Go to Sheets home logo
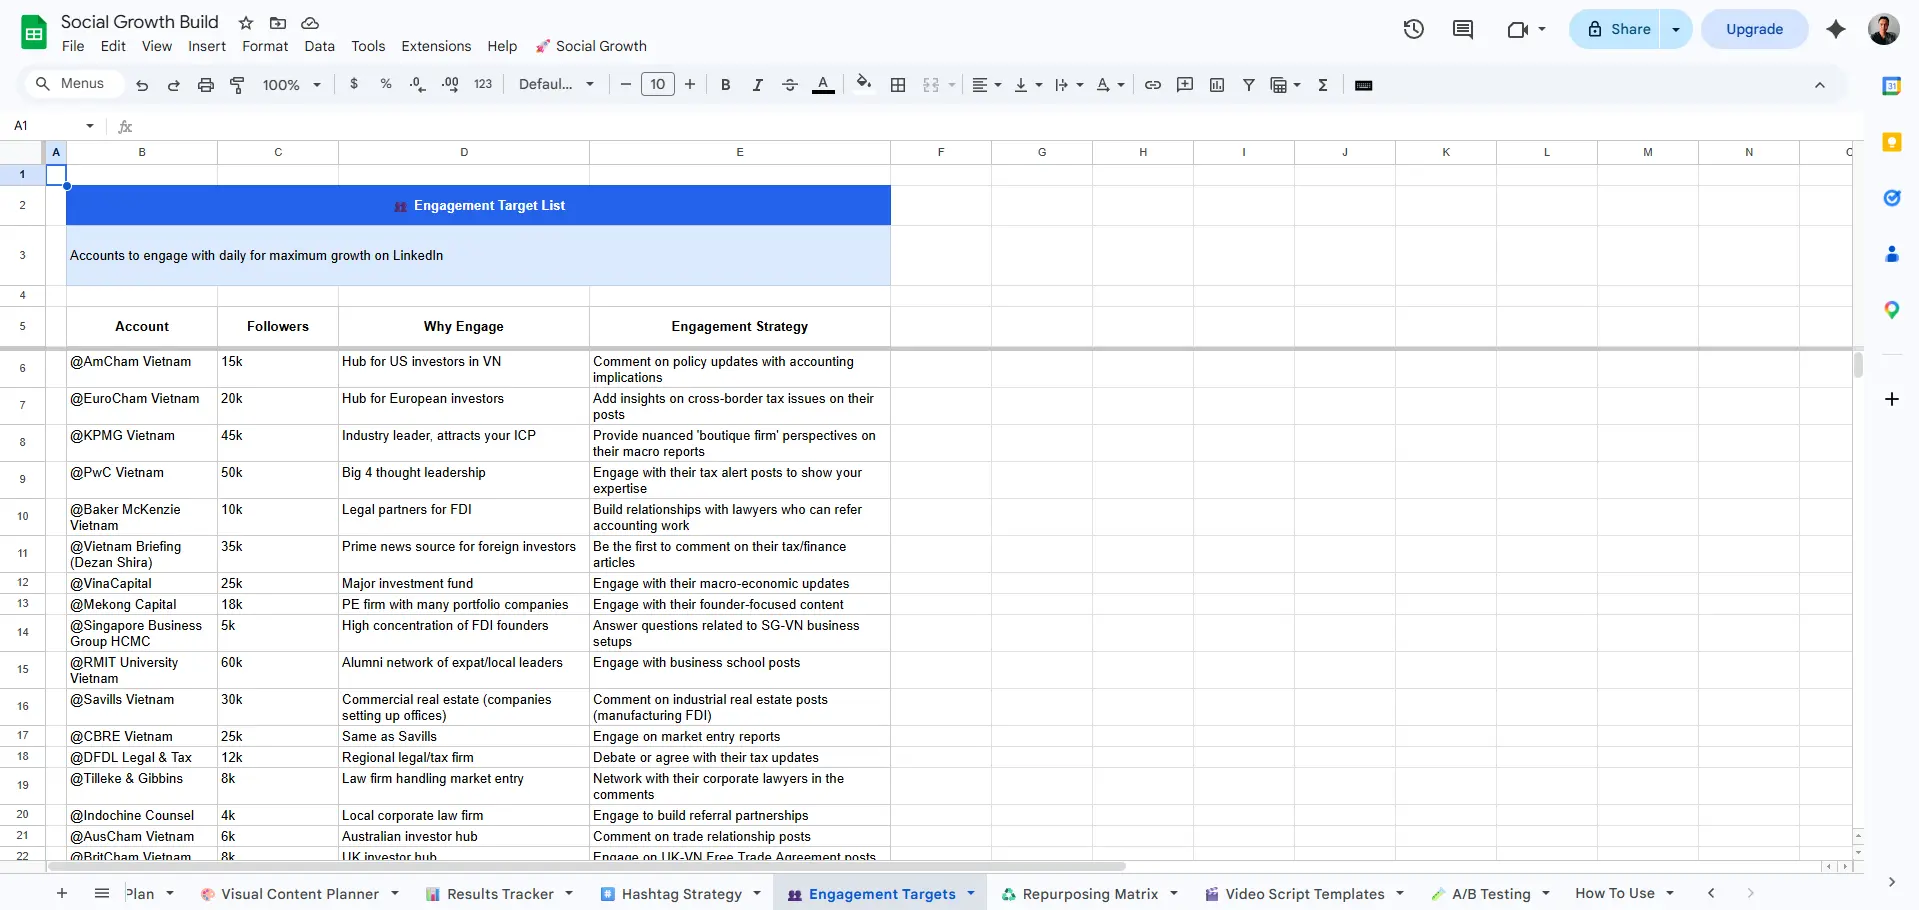Viewport: 1919px width, 910px height. pos(34,33)
